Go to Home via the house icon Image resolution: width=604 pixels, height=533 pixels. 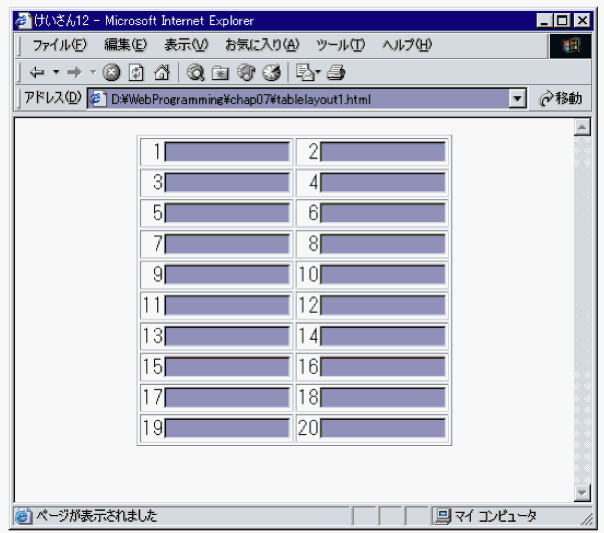(x=160, y=72)
